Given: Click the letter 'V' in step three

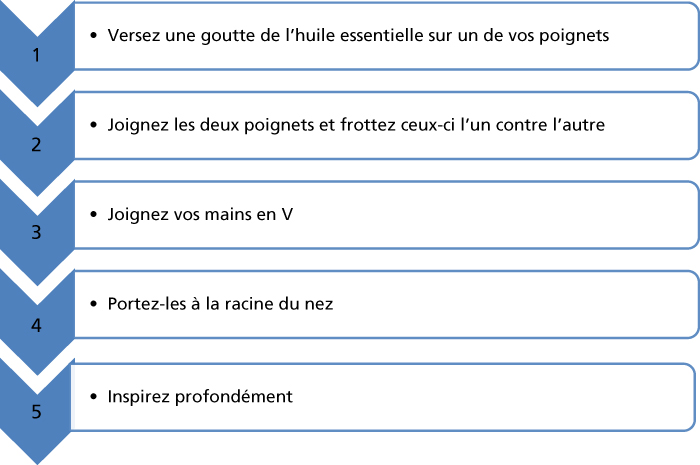Looking at the screenshot, I should coord(287,215).
